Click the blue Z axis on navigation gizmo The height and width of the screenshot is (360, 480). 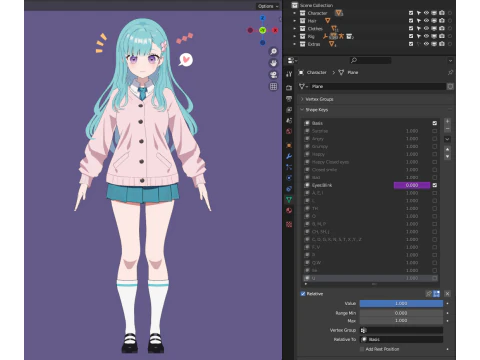pyautogui.click(x=263, y=18)
